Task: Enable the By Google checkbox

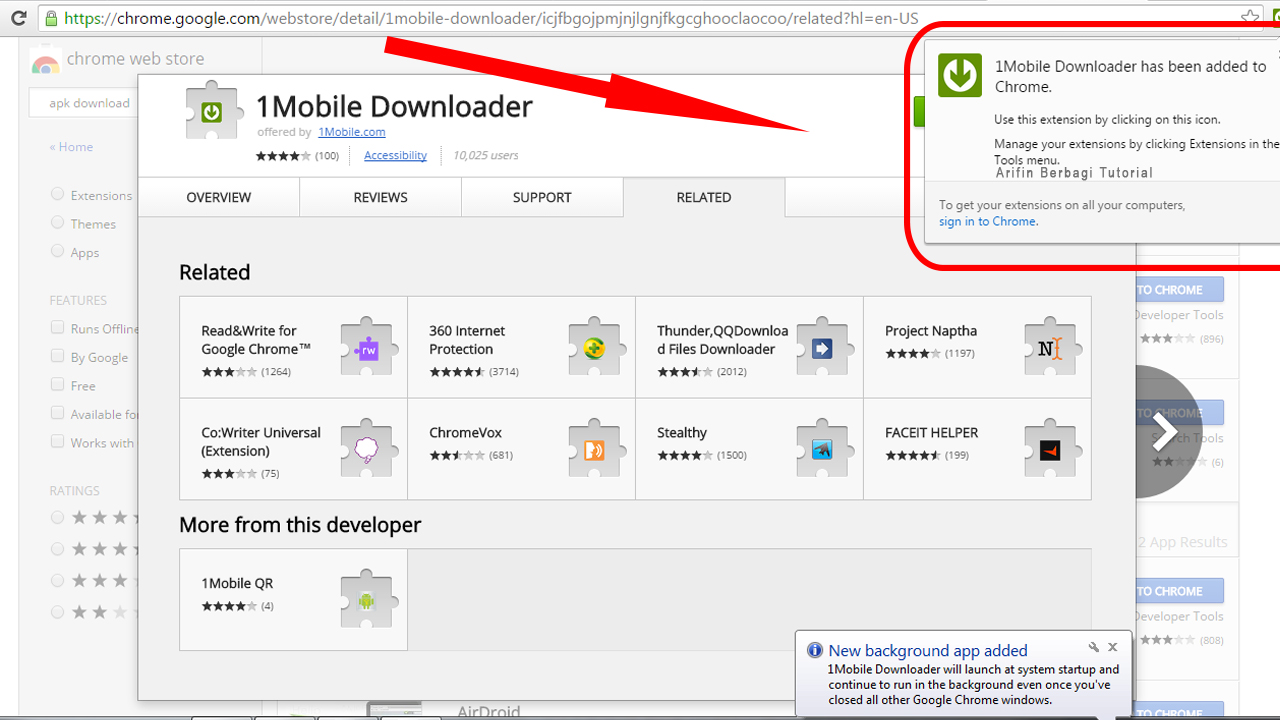Action: point(57,356)
